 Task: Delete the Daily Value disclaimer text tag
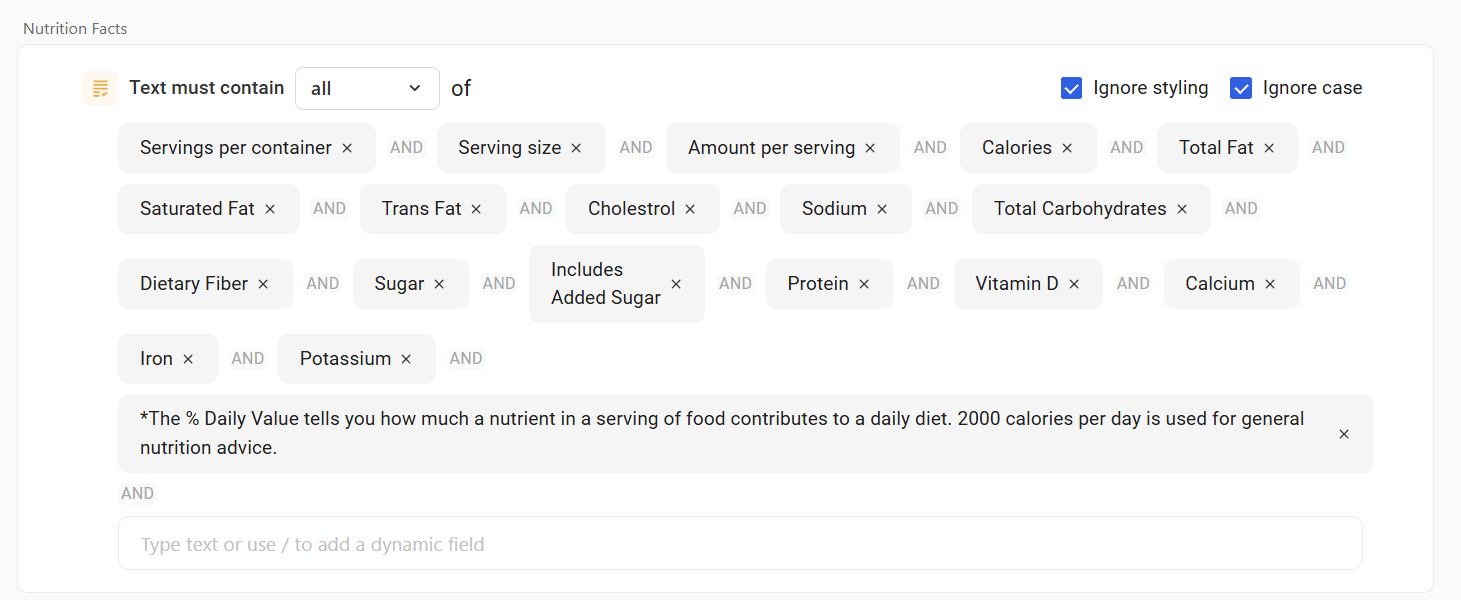click(x=1344, y=434)
